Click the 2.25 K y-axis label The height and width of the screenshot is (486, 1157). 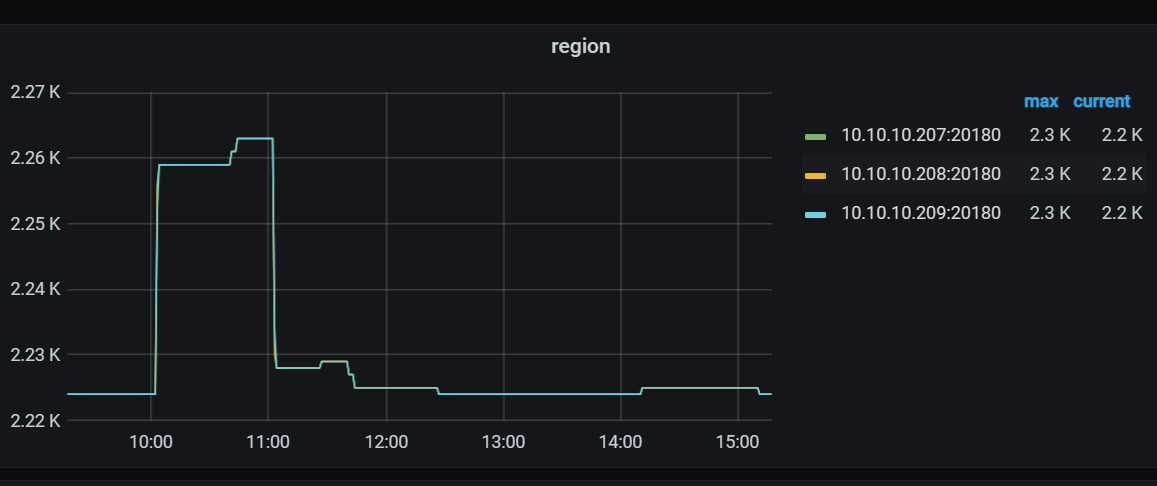[35, 223]
